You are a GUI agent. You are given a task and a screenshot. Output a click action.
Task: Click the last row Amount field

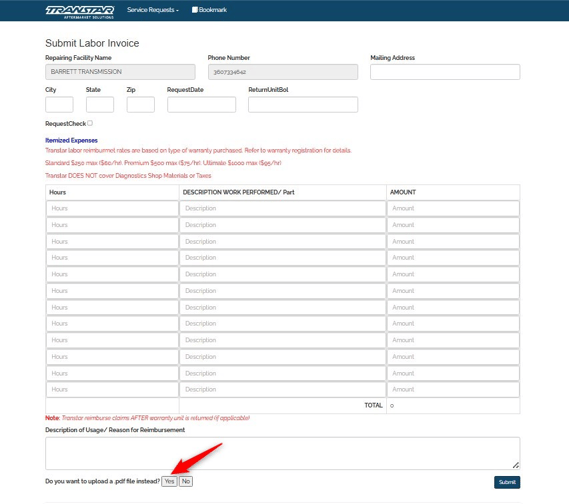pyautogui.click(x=453, y=390)
